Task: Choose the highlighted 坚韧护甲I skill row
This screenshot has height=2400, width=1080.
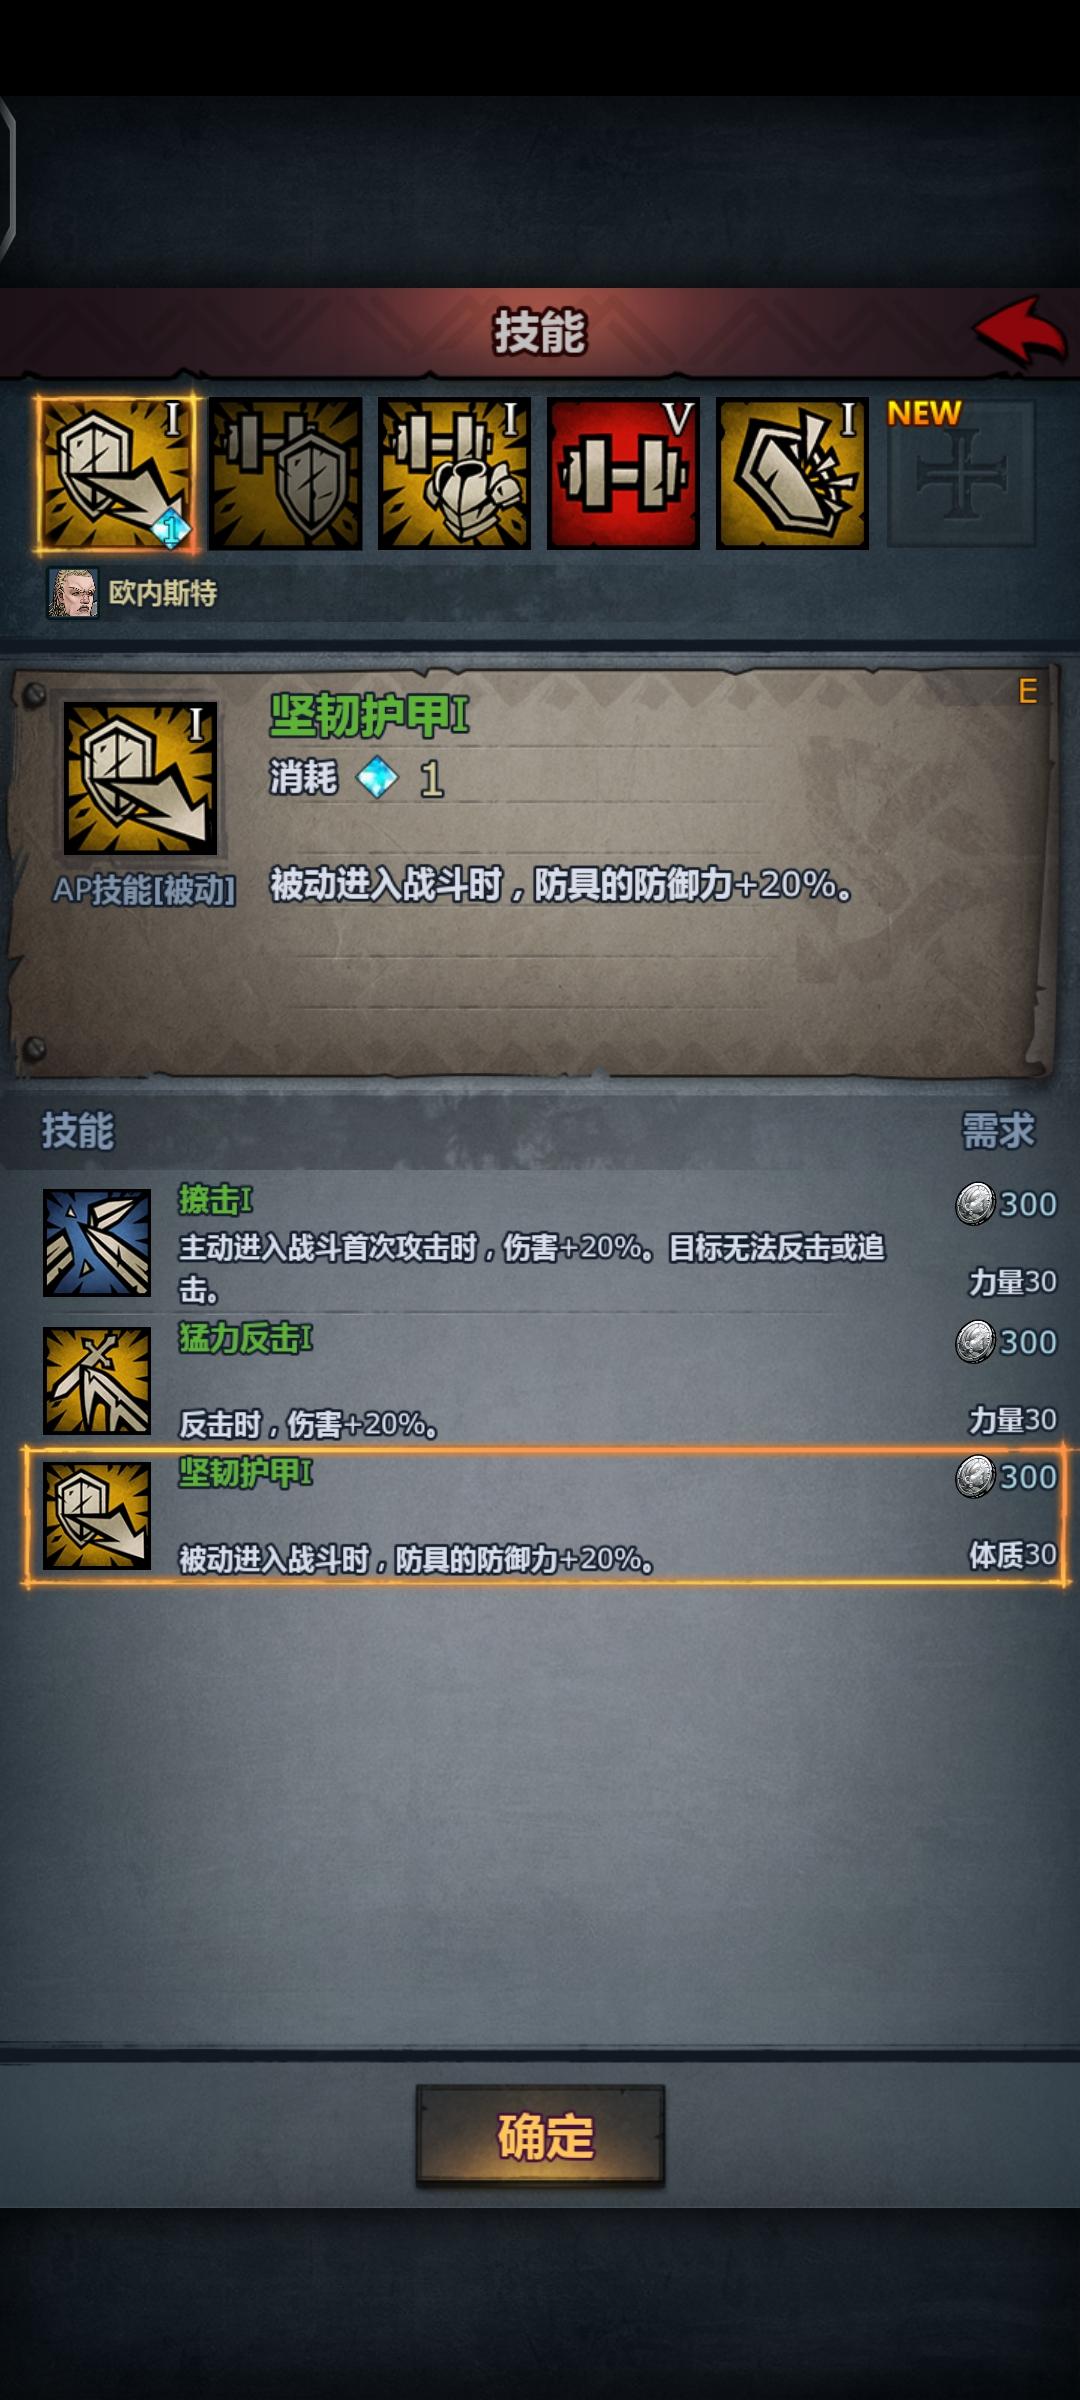Action: coord(546,1516)
